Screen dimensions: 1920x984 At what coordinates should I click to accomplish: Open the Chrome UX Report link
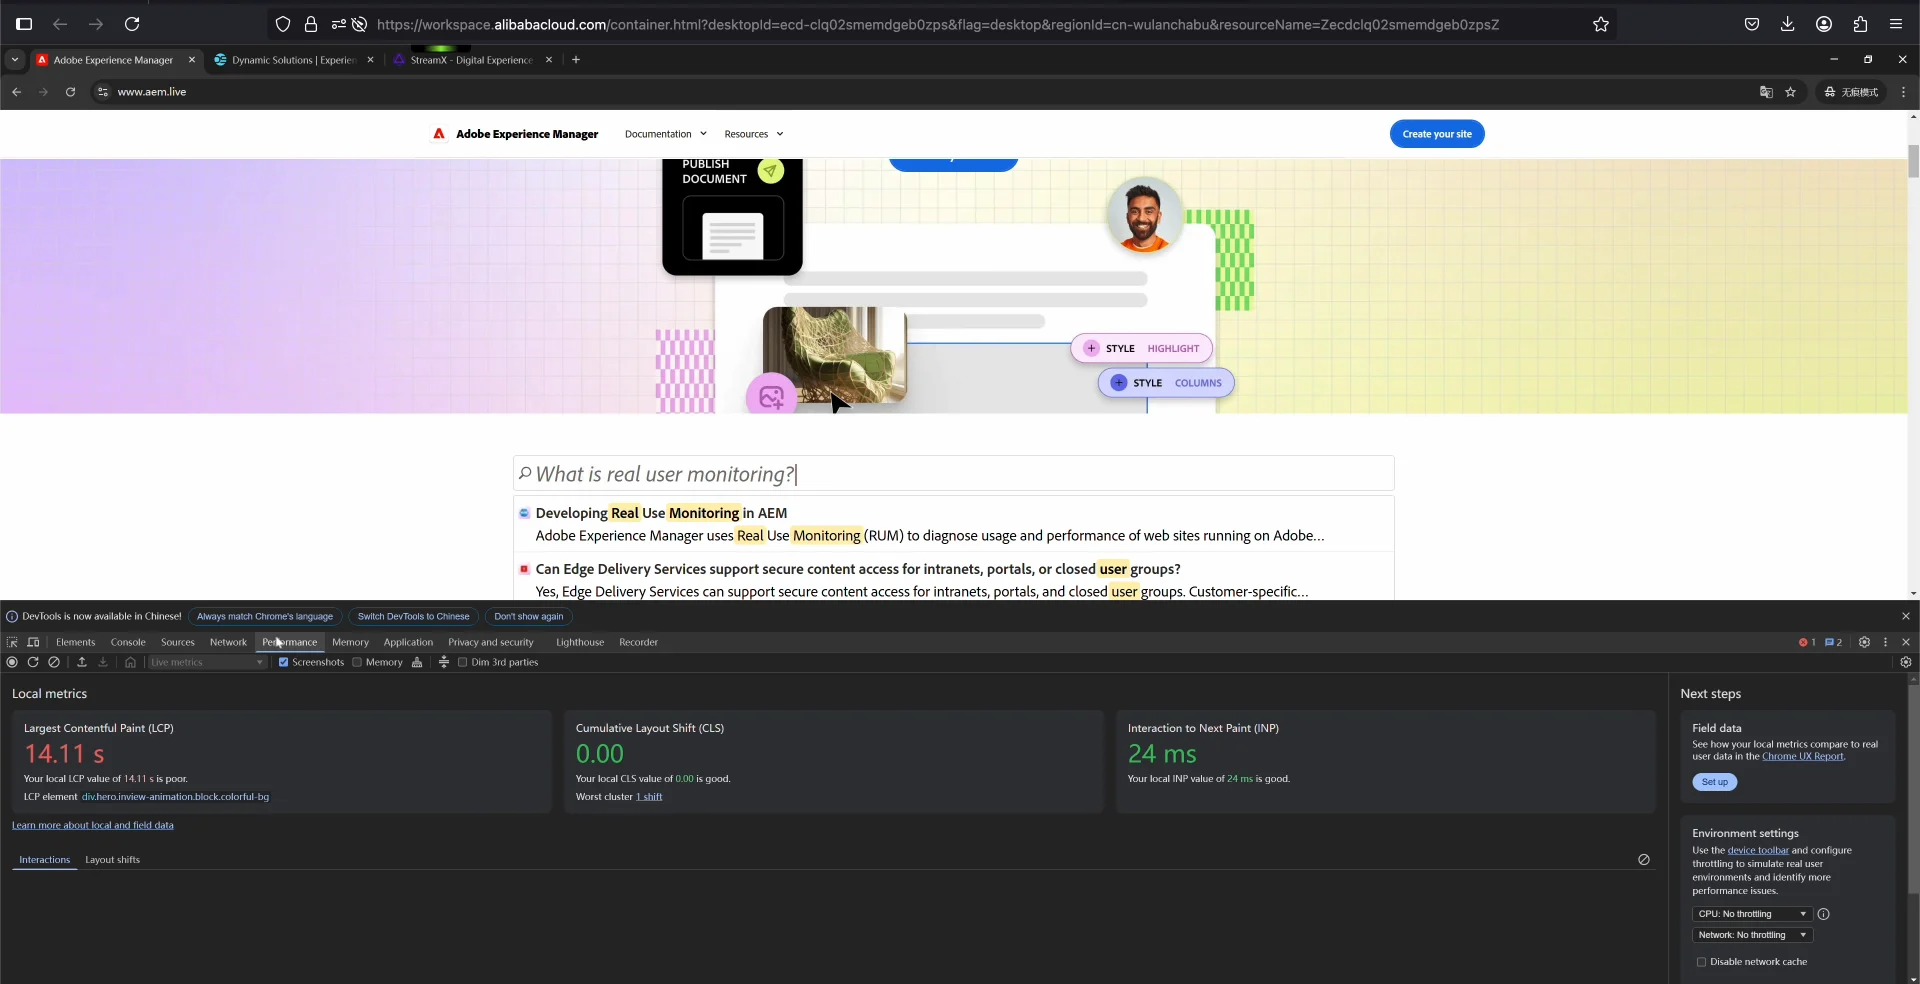1802,756
